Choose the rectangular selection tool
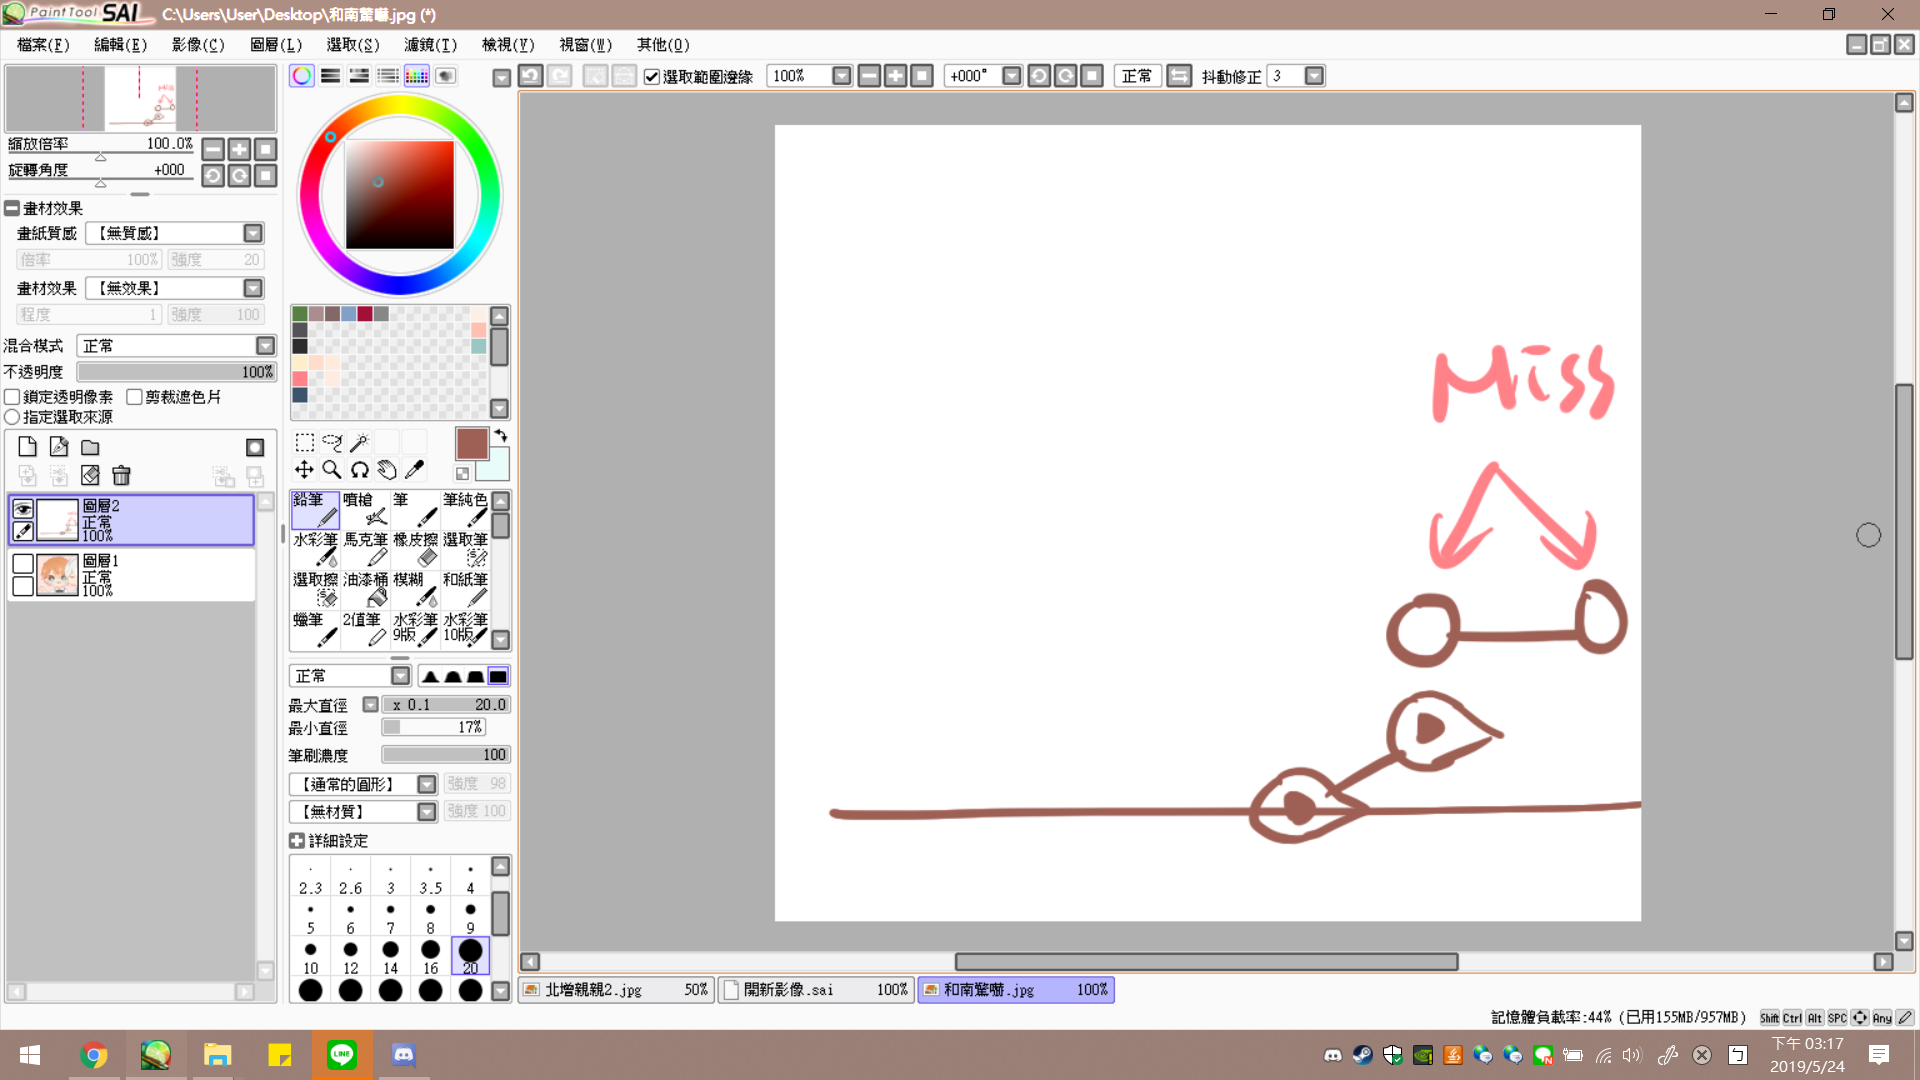This screenshot has width=1920, height=1080. pos(305,442)
